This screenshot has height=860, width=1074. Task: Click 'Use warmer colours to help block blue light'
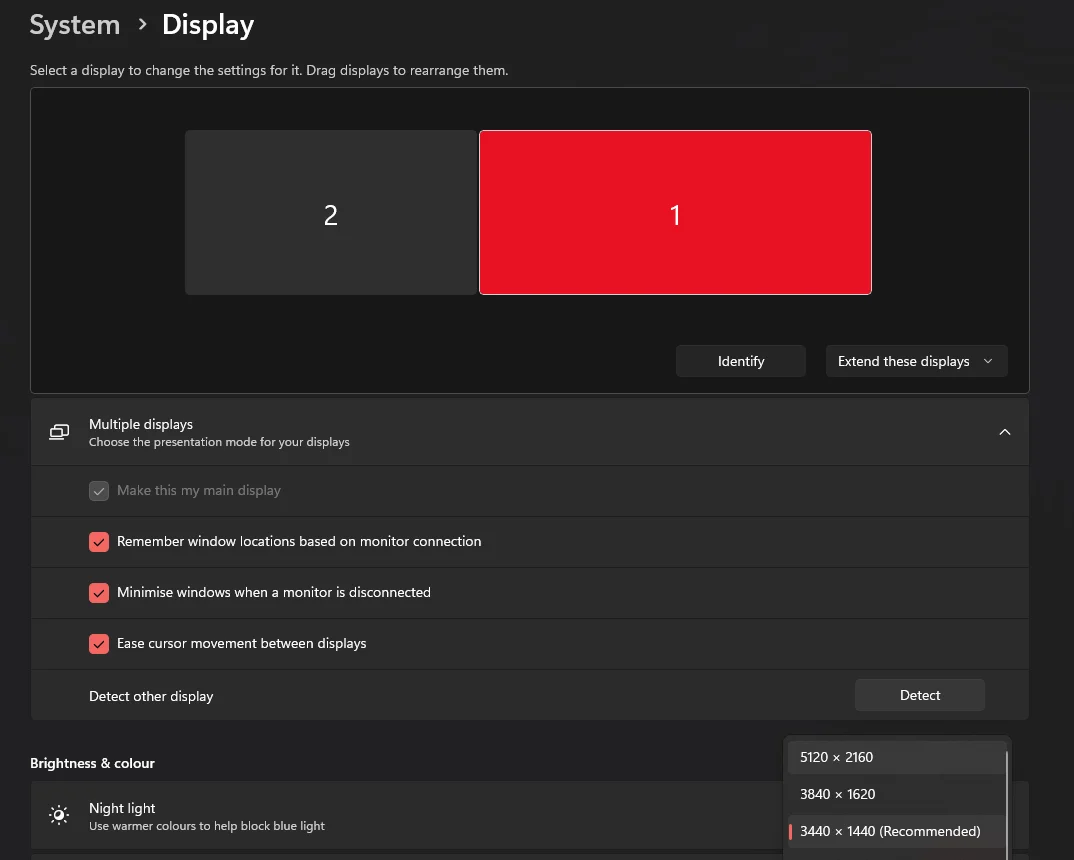207,826
